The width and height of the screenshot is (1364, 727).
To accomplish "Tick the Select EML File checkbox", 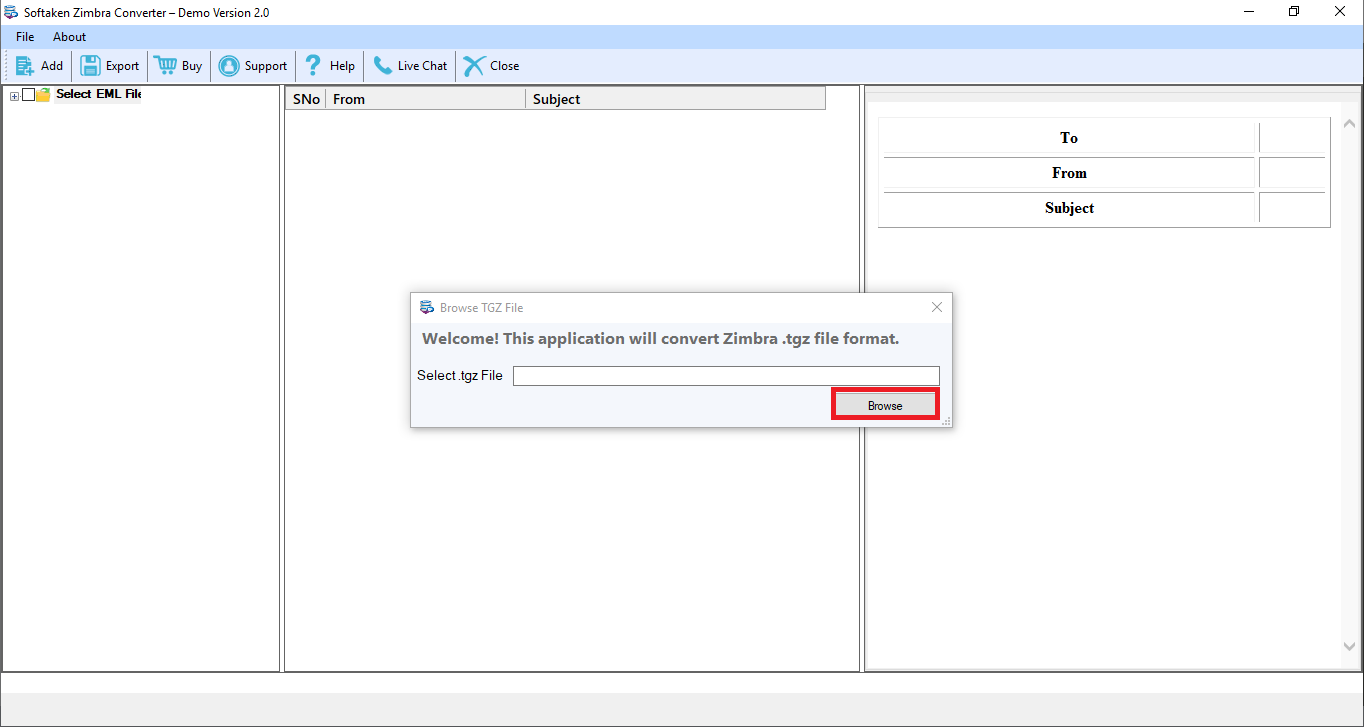I will (28, 95).
